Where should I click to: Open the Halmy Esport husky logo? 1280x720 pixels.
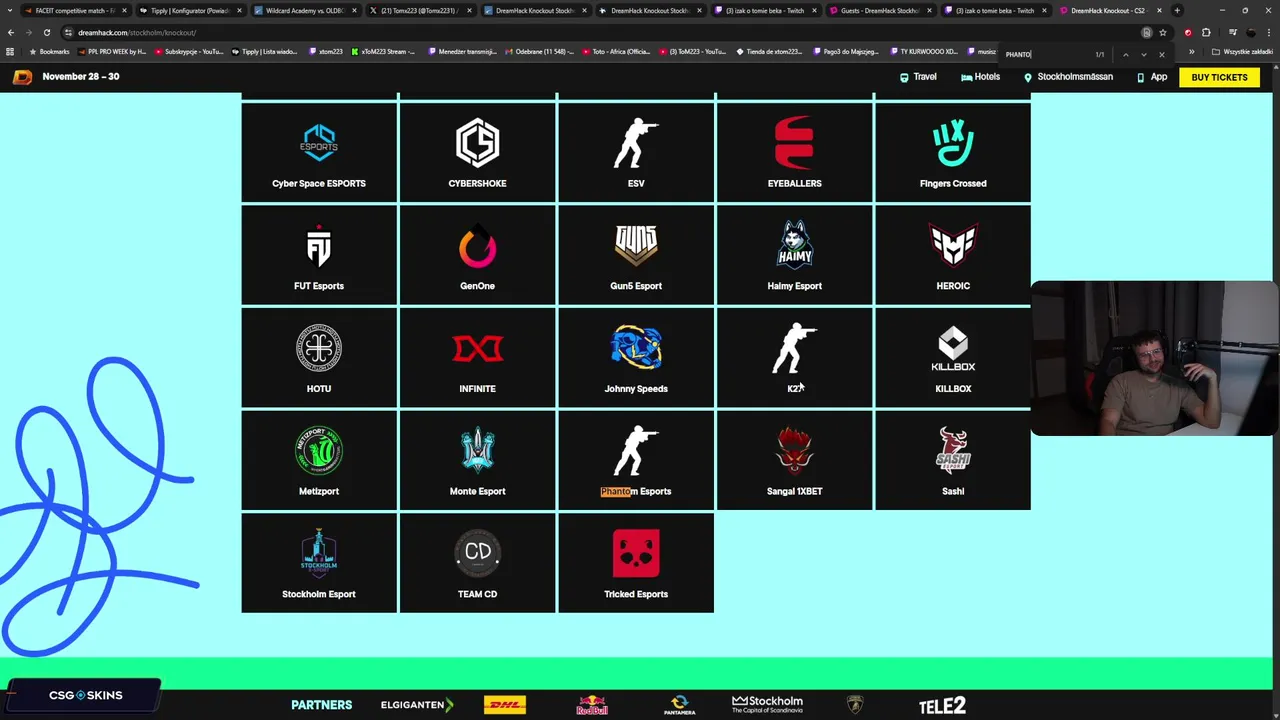tap(794, 246)
